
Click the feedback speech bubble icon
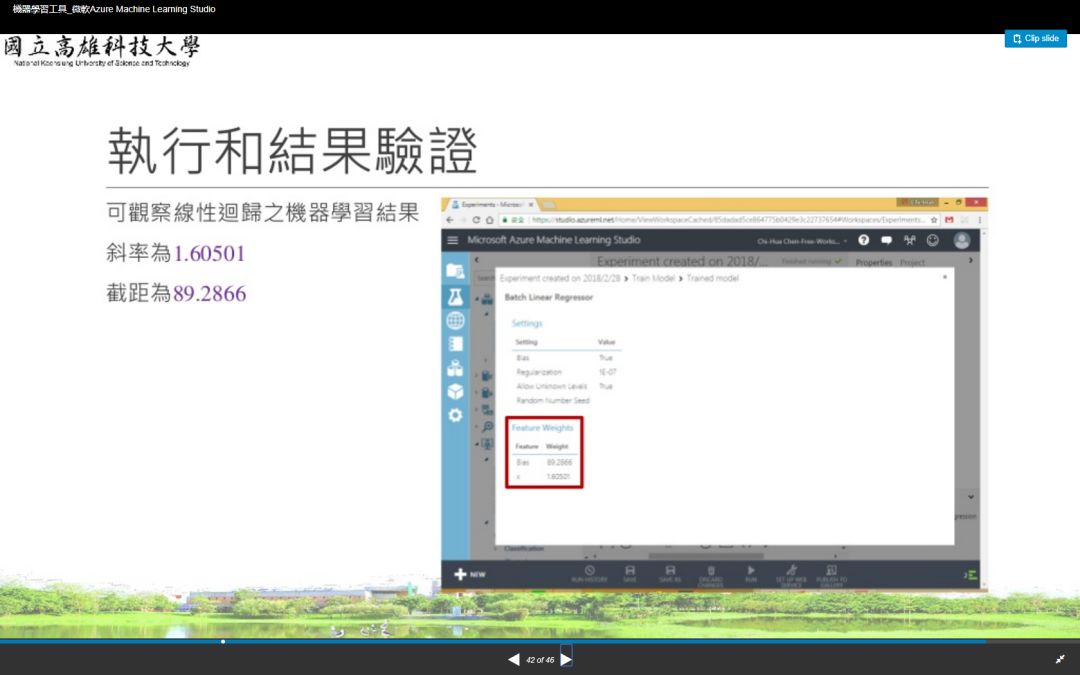pyautogui.click(x=886, y=240)
